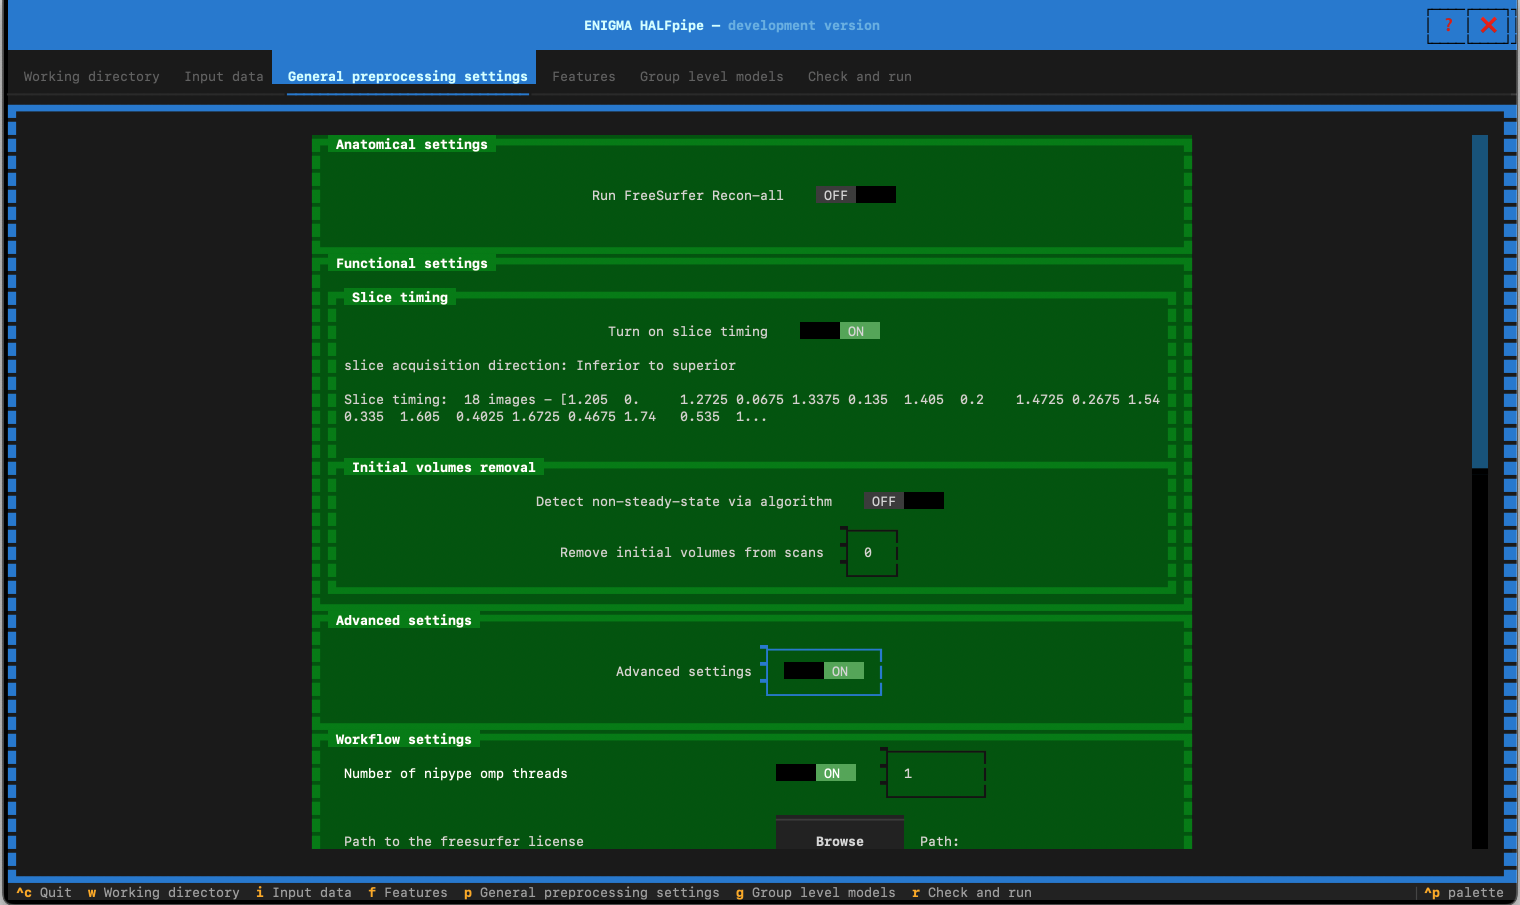
Task: Click Working directory shortcut in footer
Action: click(163, 892)
